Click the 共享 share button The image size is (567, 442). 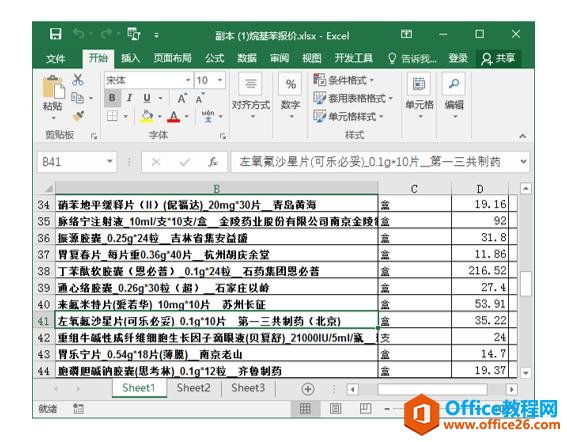[x=498, y=58]
